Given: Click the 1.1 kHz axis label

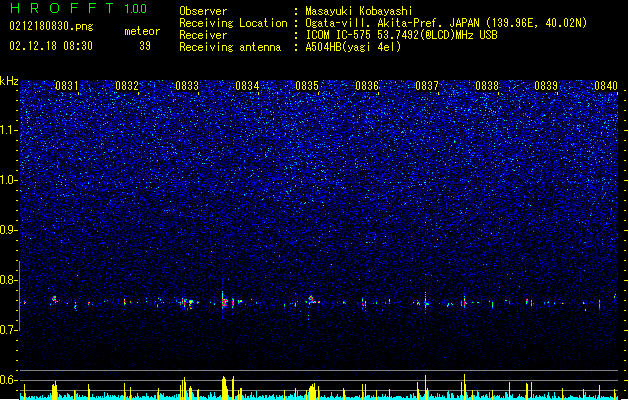Looking at the screenshot, I should (x=9, y=130).
